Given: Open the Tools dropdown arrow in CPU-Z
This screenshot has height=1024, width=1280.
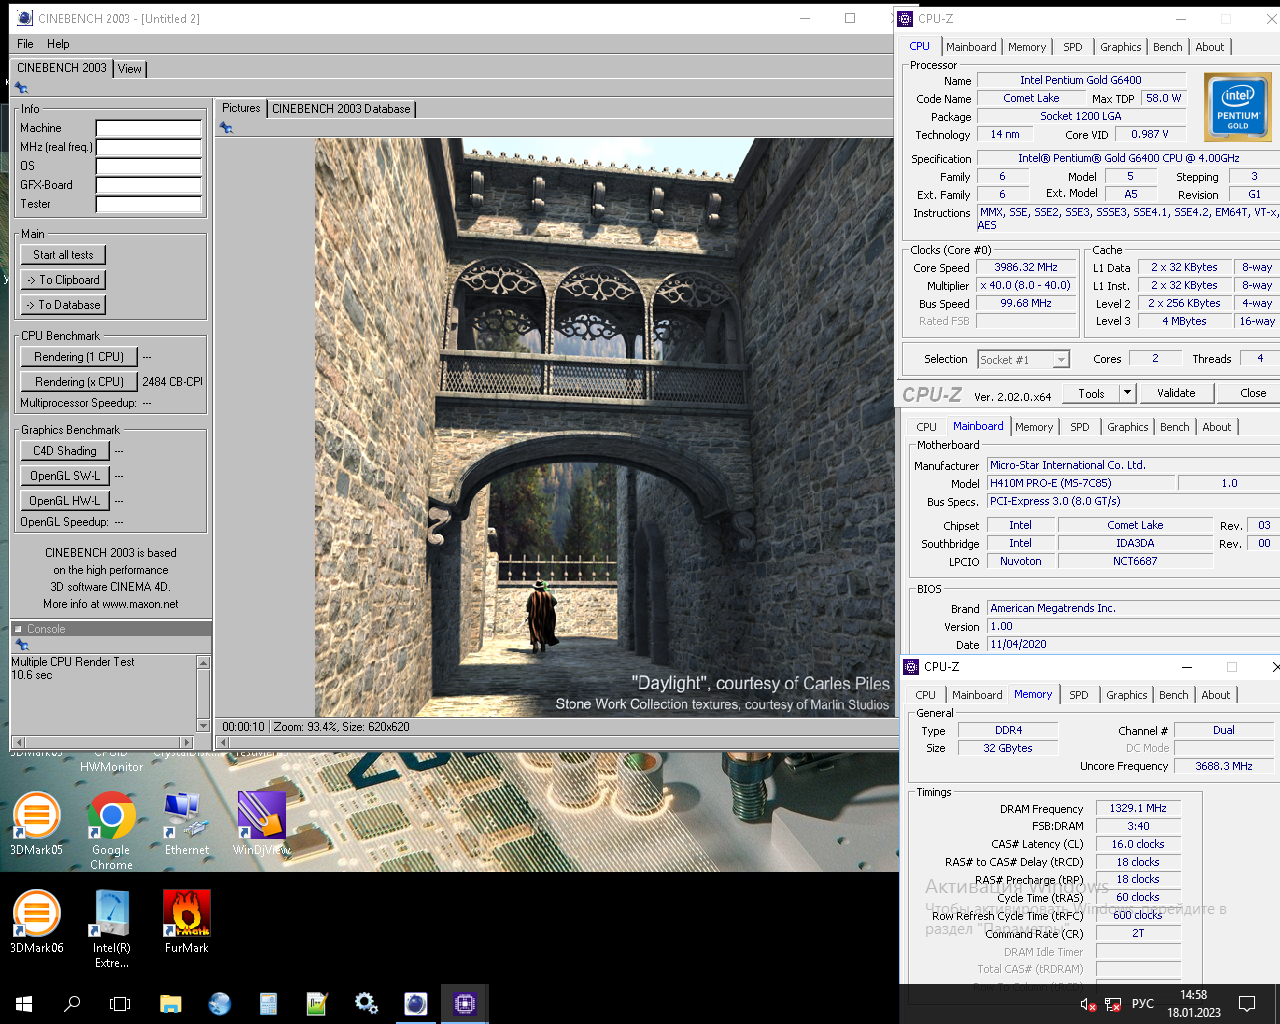Looking at the screenshot, I should (1127, 393).
